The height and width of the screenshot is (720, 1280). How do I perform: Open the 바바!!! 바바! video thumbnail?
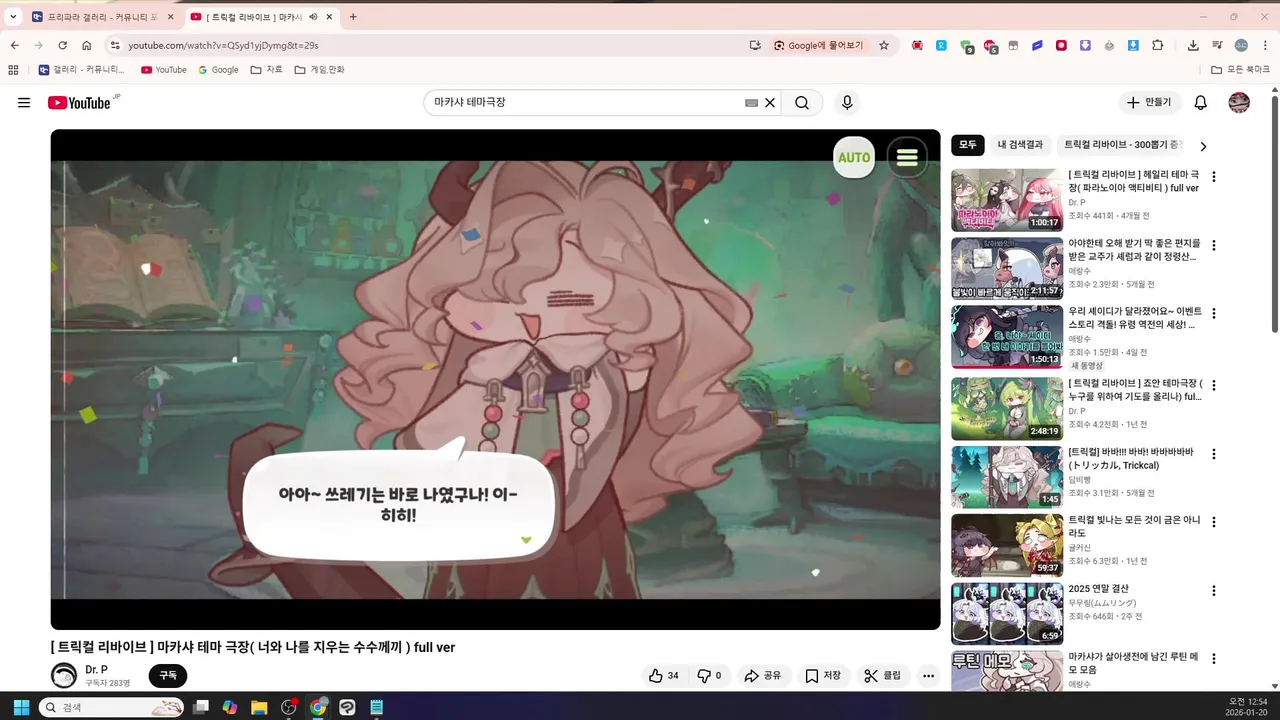click(x=1006, y=476)
